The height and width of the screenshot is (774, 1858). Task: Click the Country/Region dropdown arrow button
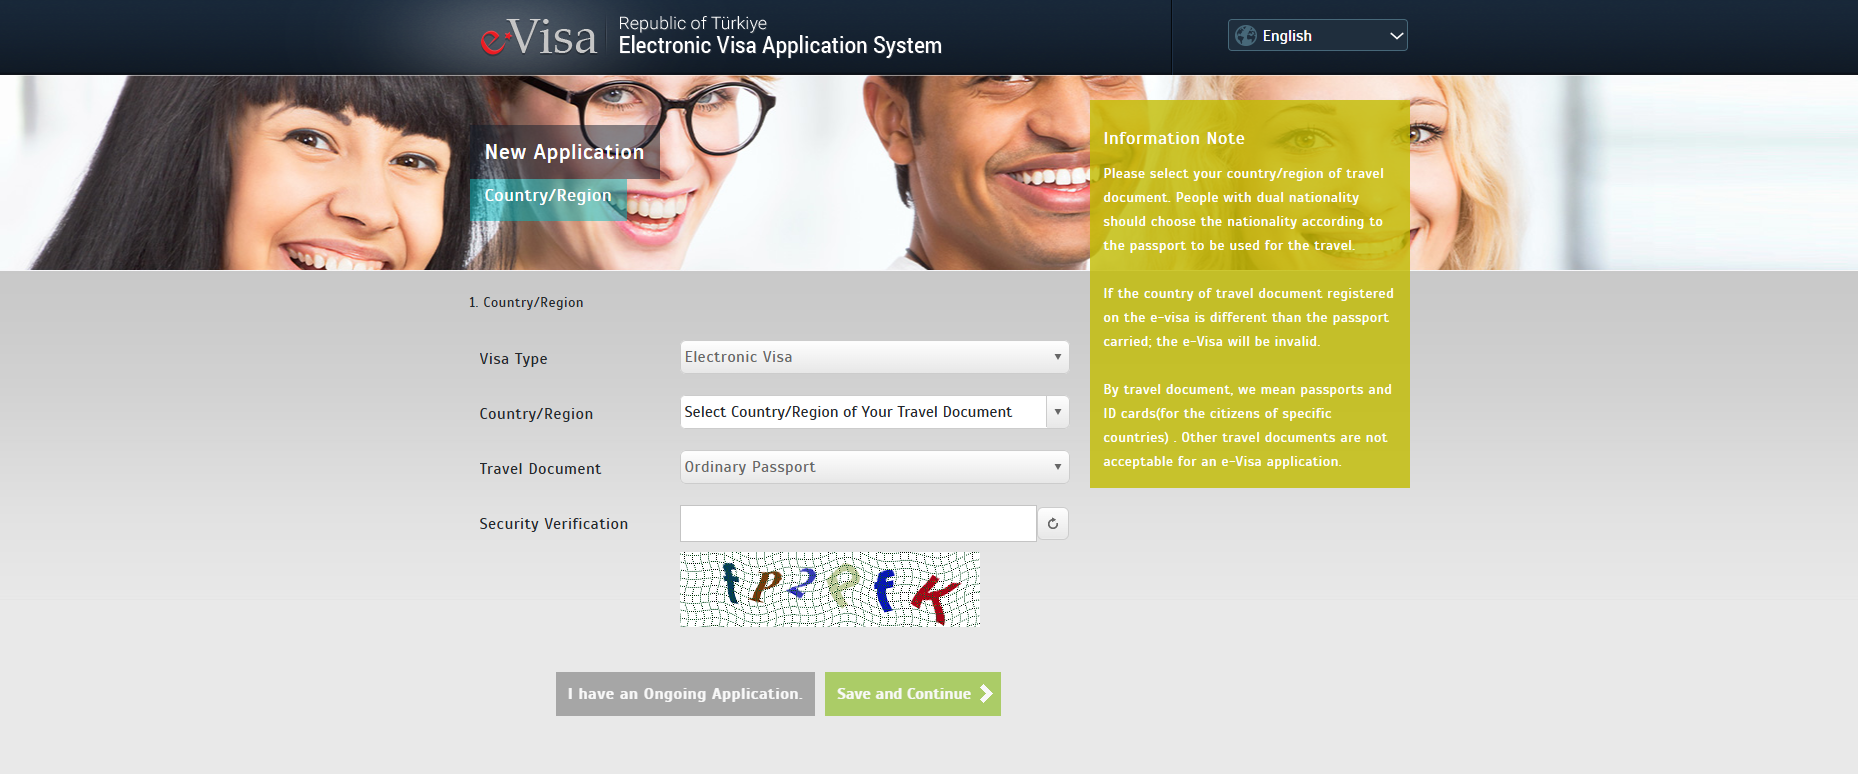pos(1057,412)
